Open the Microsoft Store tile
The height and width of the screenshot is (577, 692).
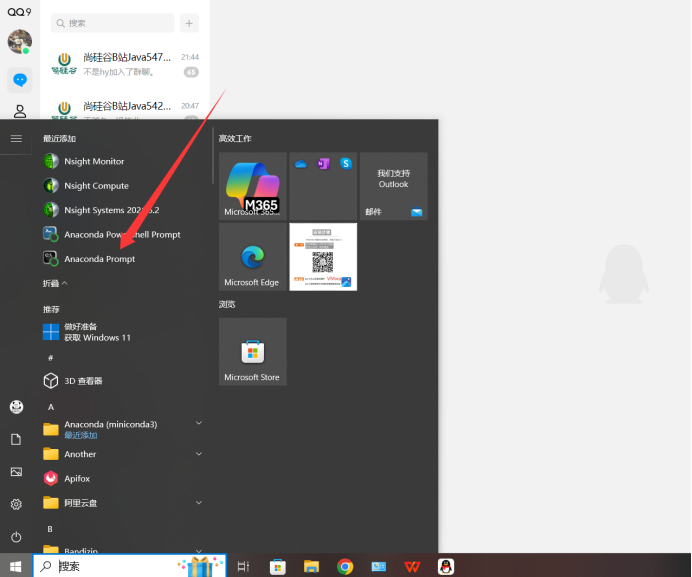[252, 351]
